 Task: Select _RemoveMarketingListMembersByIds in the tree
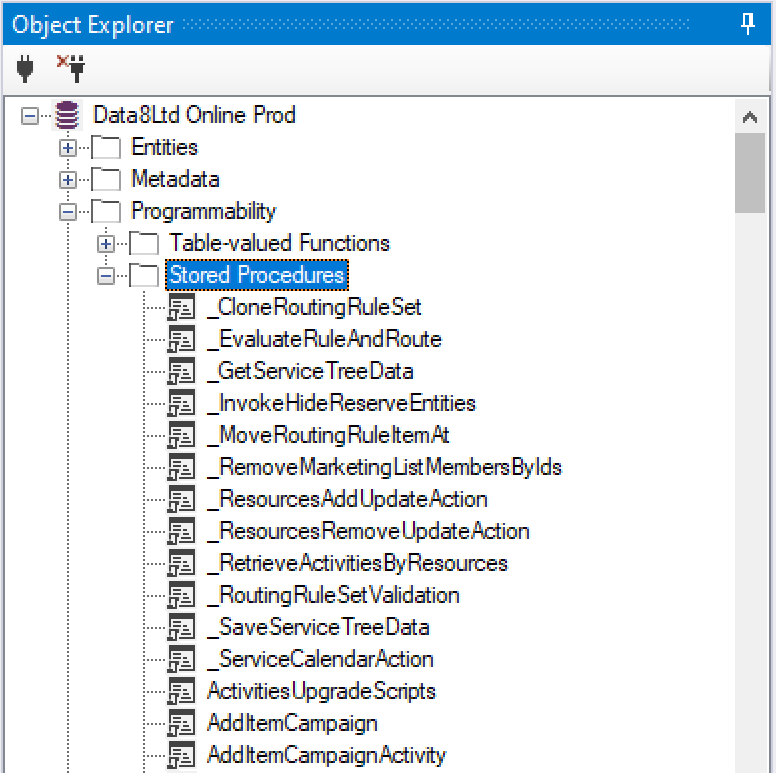tap(384, 468)
